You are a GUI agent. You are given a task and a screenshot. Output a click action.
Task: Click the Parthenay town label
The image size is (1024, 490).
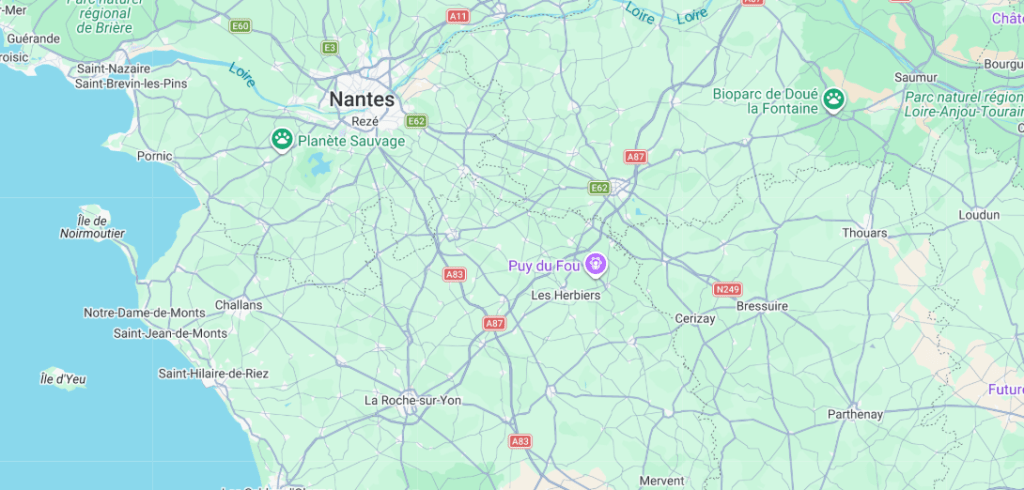coord(855,414)
